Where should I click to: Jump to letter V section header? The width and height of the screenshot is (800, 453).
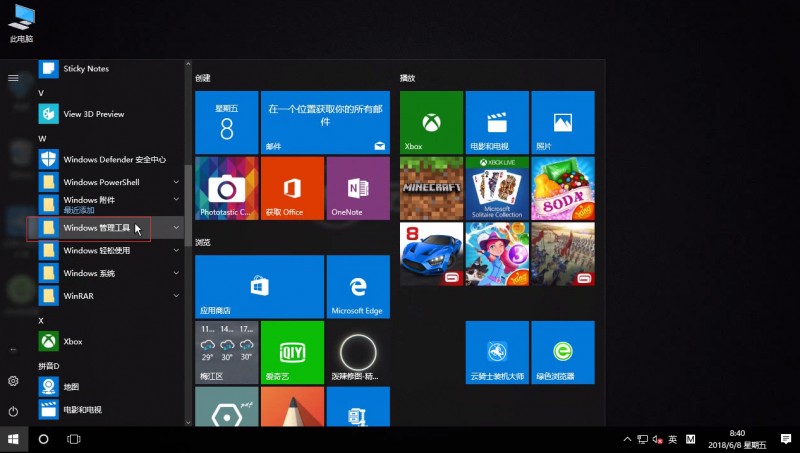(x=41, y=93)
